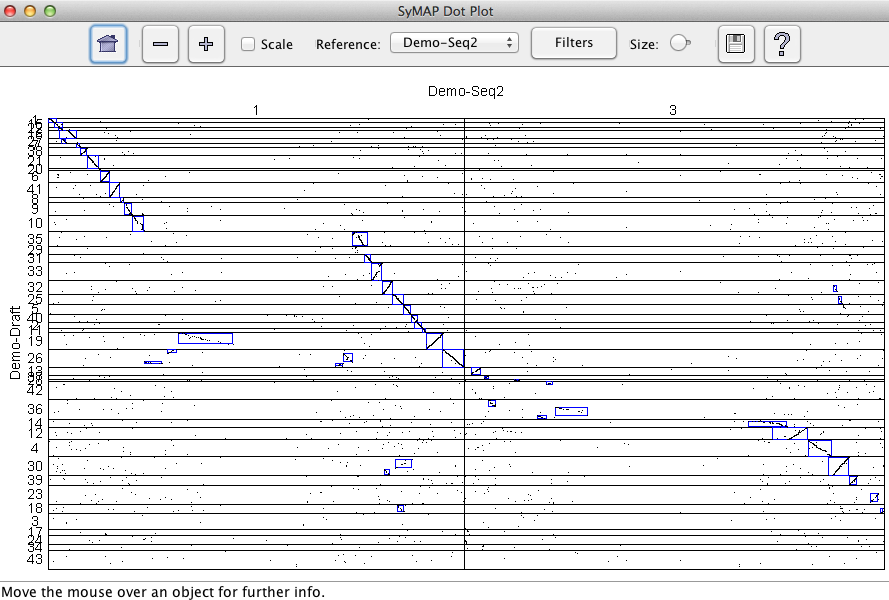
Task: Click row label 36
Action: pos(35,409)
